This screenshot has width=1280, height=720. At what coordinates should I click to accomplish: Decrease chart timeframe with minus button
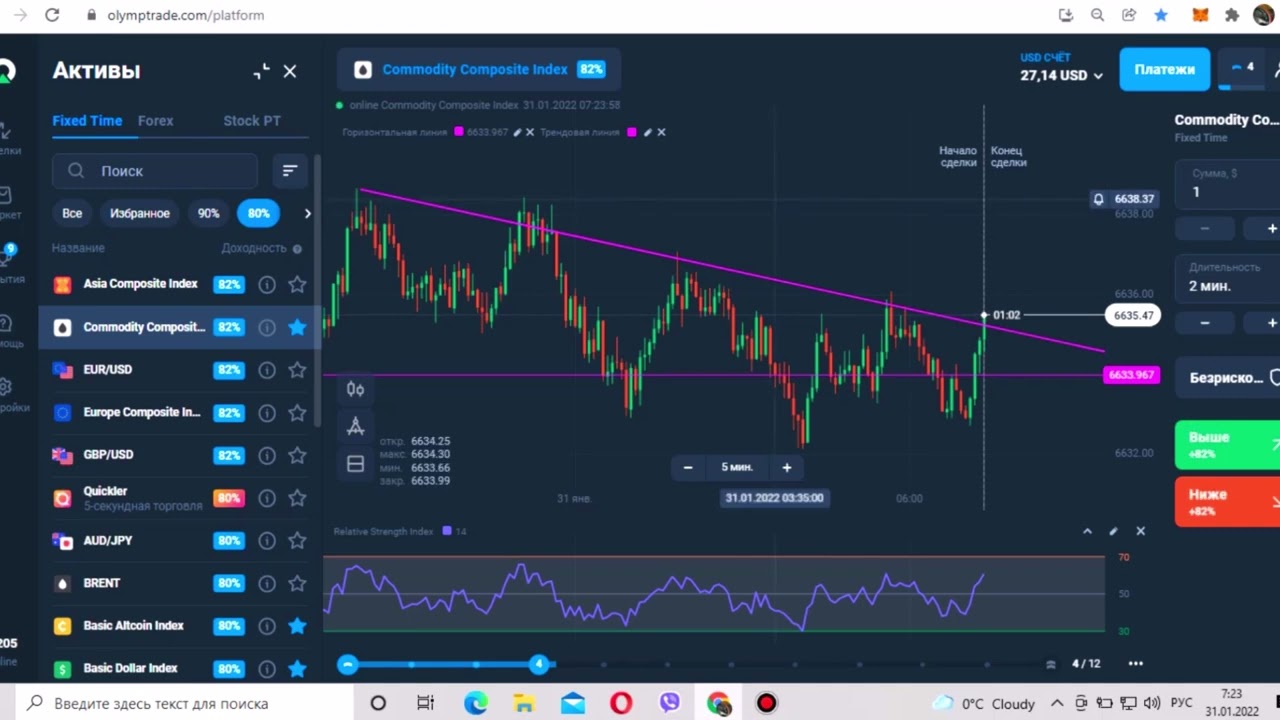(688, 467)
